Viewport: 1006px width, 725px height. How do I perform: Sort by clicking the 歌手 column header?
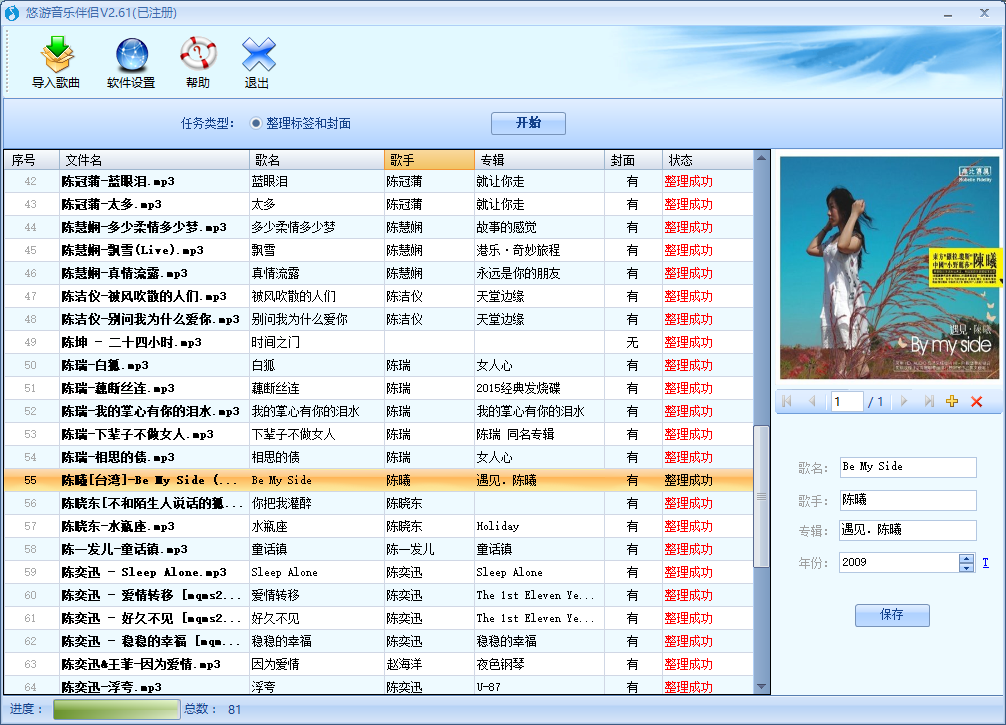pos(428,160)
